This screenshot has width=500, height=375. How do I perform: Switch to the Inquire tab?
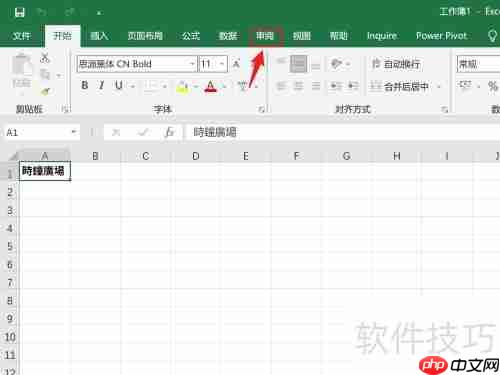(382, 36)
